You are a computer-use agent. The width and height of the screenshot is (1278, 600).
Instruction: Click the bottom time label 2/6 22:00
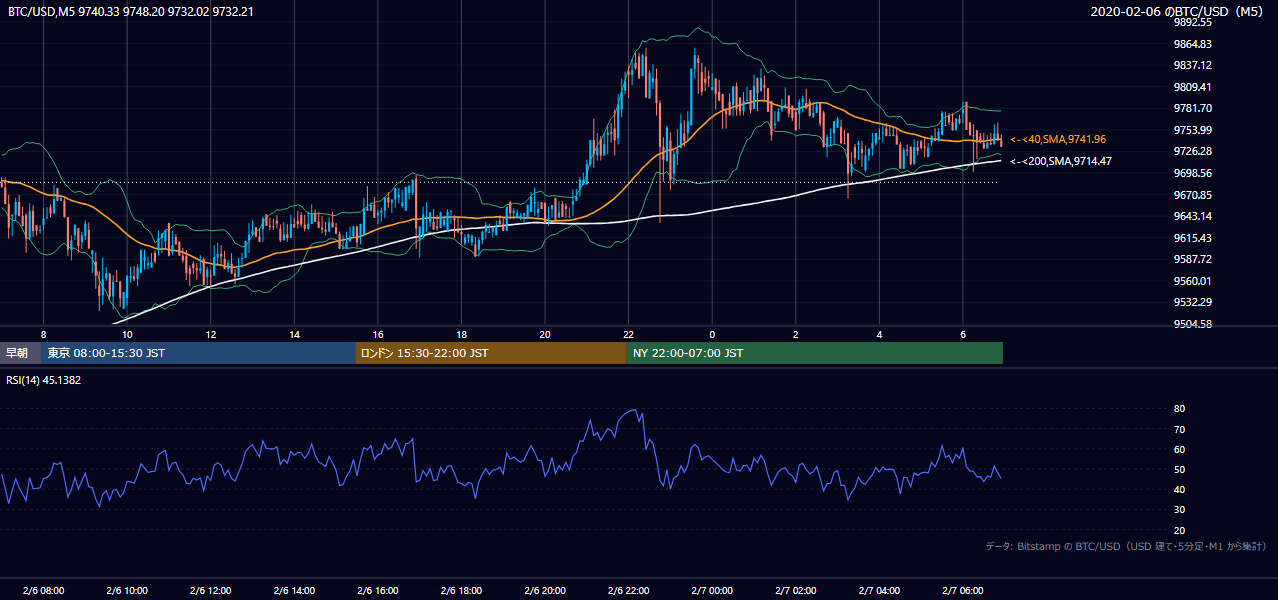point(628,591)
